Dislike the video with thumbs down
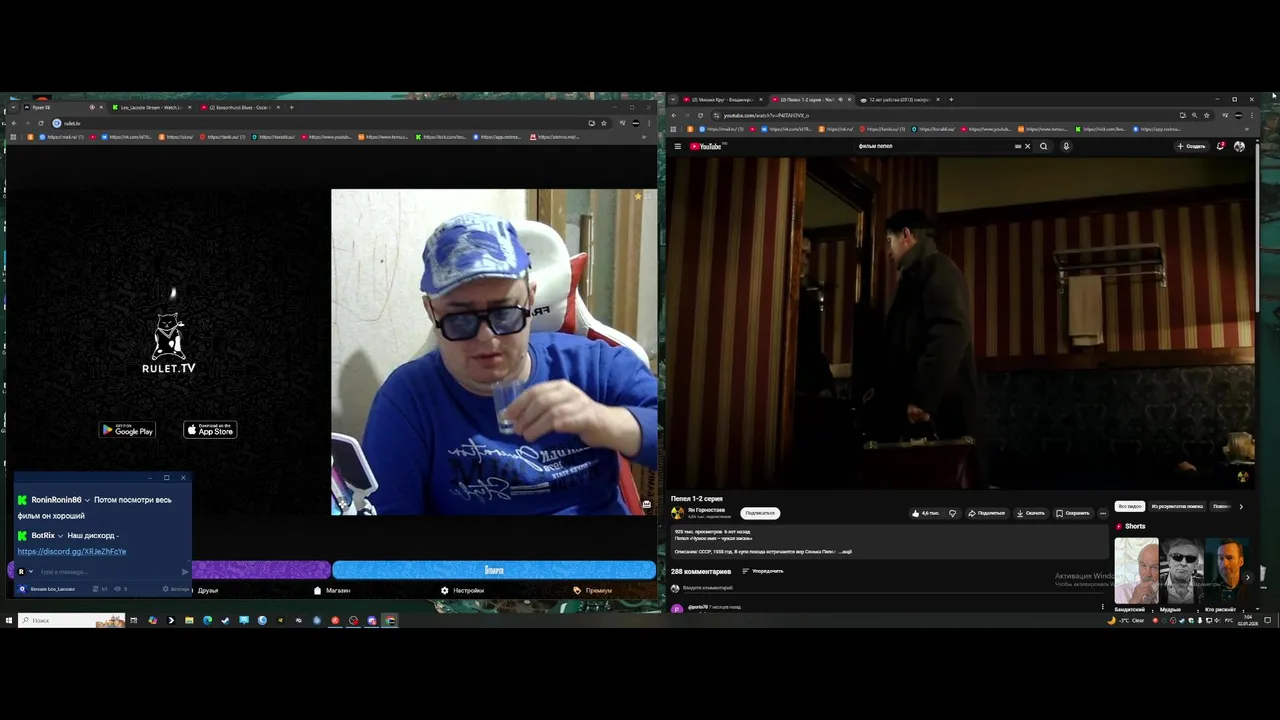Screen dimensions: 1280x720 [952, 513]
